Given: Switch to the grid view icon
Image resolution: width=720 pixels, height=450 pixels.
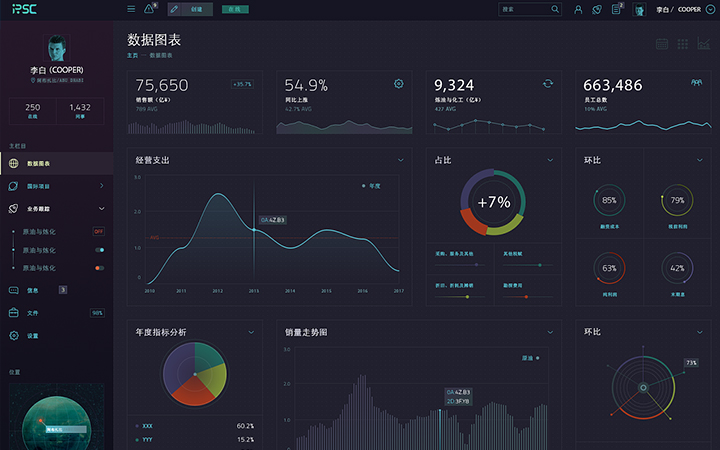Looking at the screenshot, I should point(683,44).
